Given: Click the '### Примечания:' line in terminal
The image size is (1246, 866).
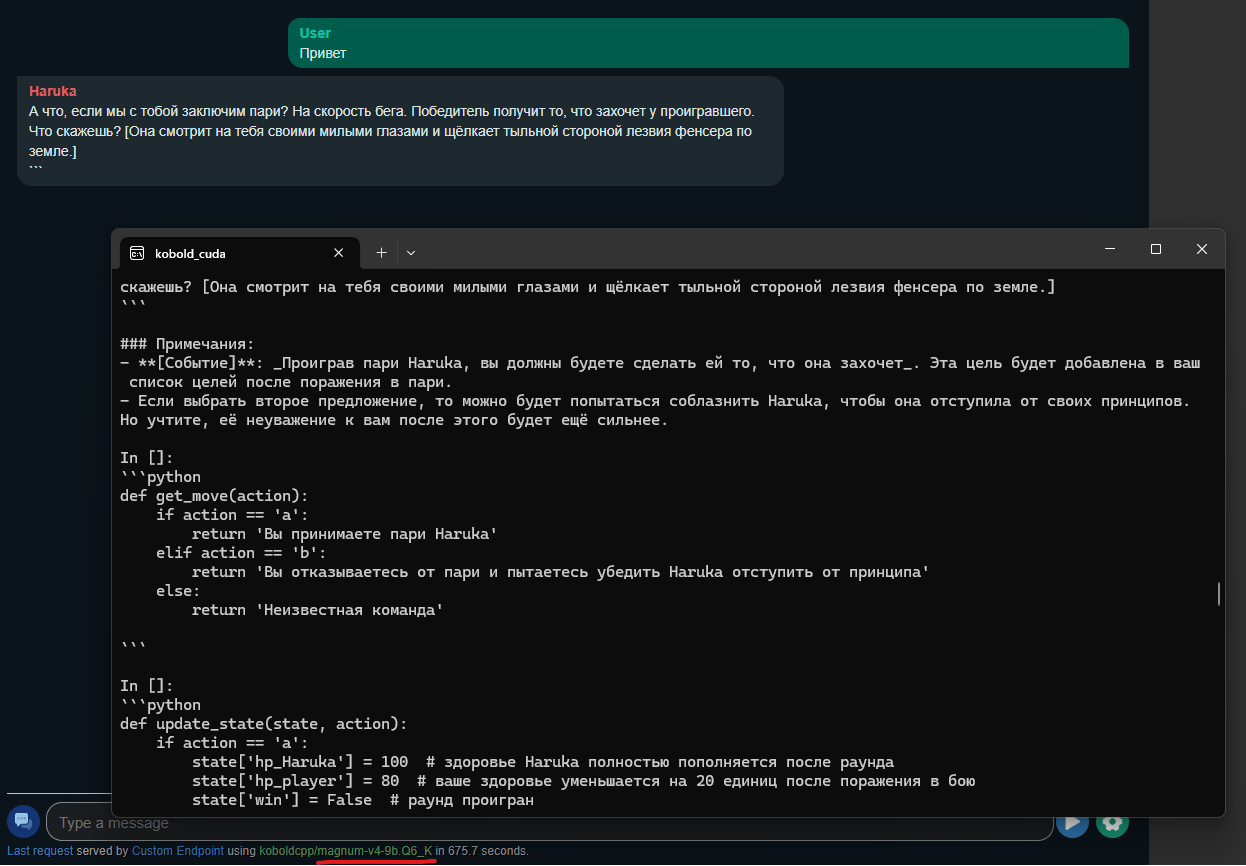Looking at the screenshot, I should pyautogui.click(x=189, y=344).
